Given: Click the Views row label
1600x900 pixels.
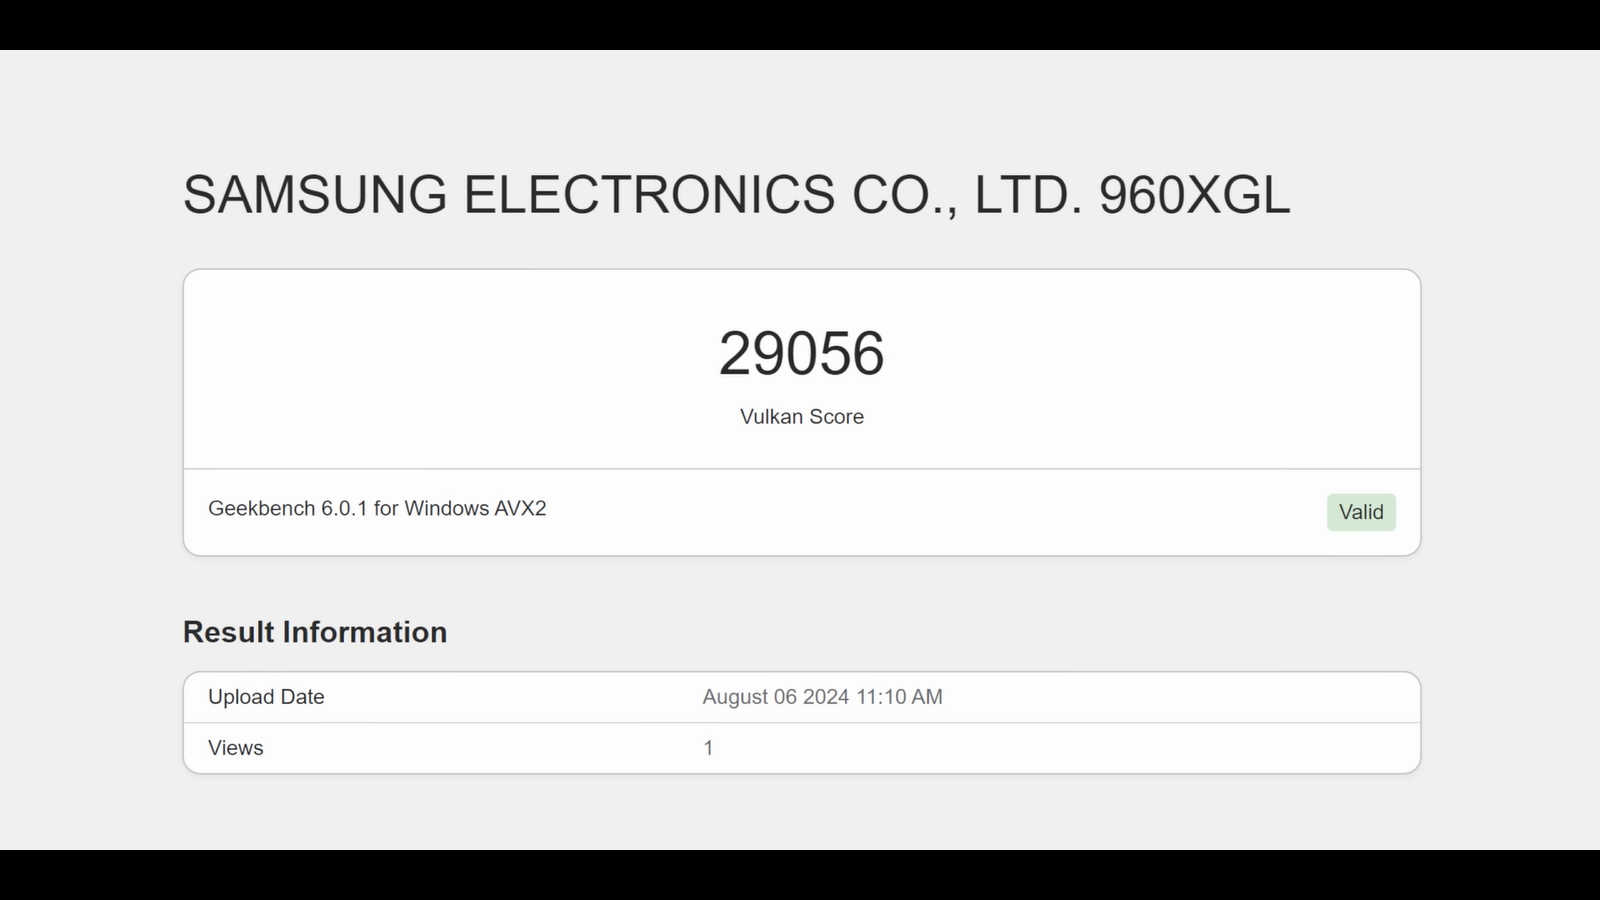Looking at the screenshot, I should pyautogui.click(x=236, y=748).
